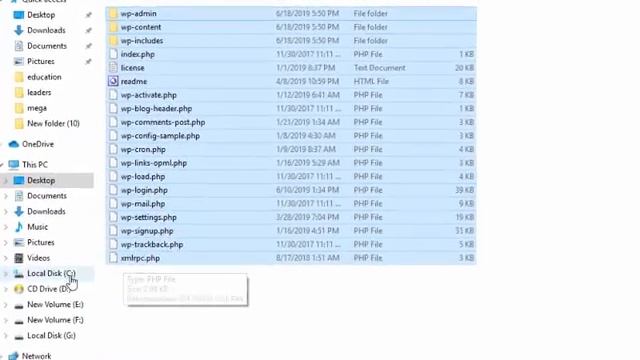
Task: Click the wp-comments-post.php file icon
Action: pos(113,122)
